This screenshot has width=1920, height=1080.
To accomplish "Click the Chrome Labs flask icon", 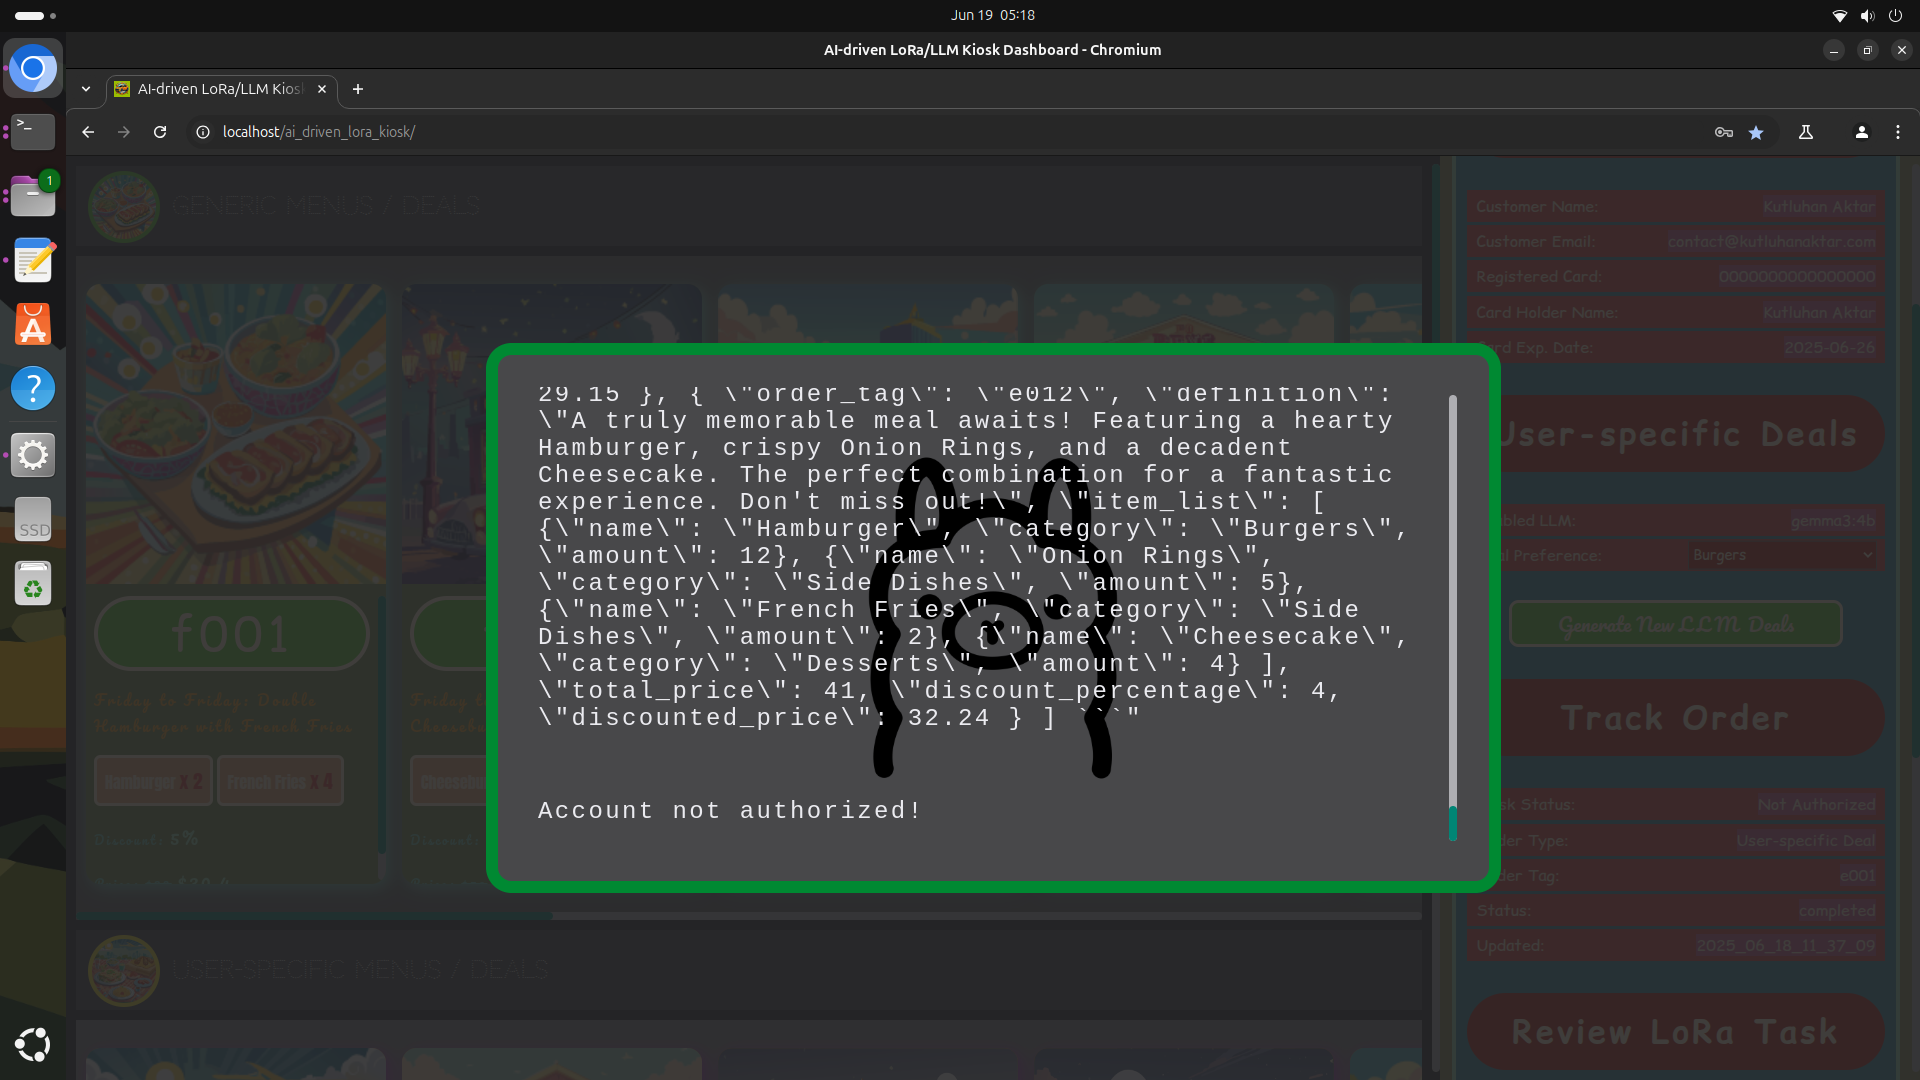I will 1806,132.
